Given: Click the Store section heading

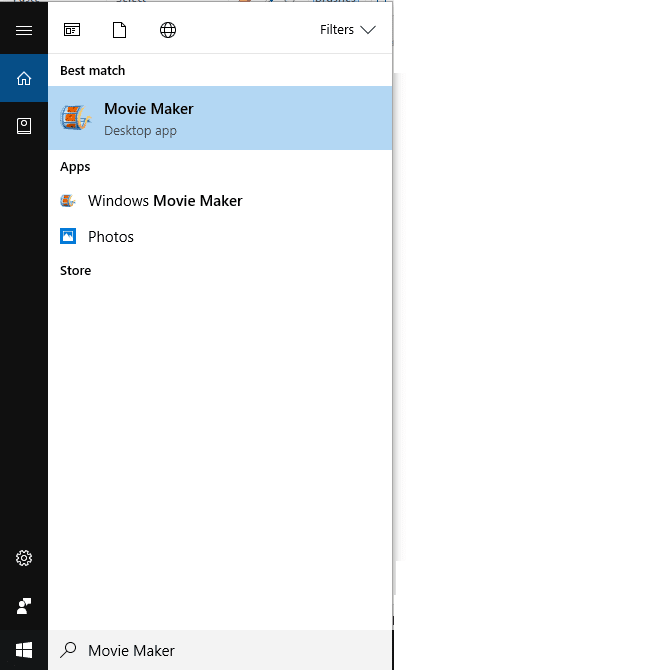Looking at the screenshot, I should pos(76,270).
